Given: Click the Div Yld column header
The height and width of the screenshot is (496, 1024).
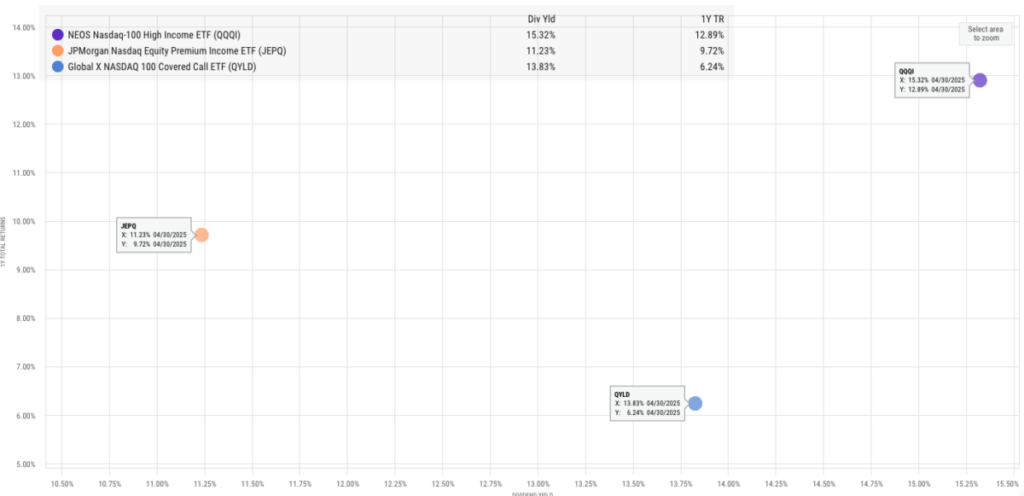Looking at the screenshot, I should point(541,19).
